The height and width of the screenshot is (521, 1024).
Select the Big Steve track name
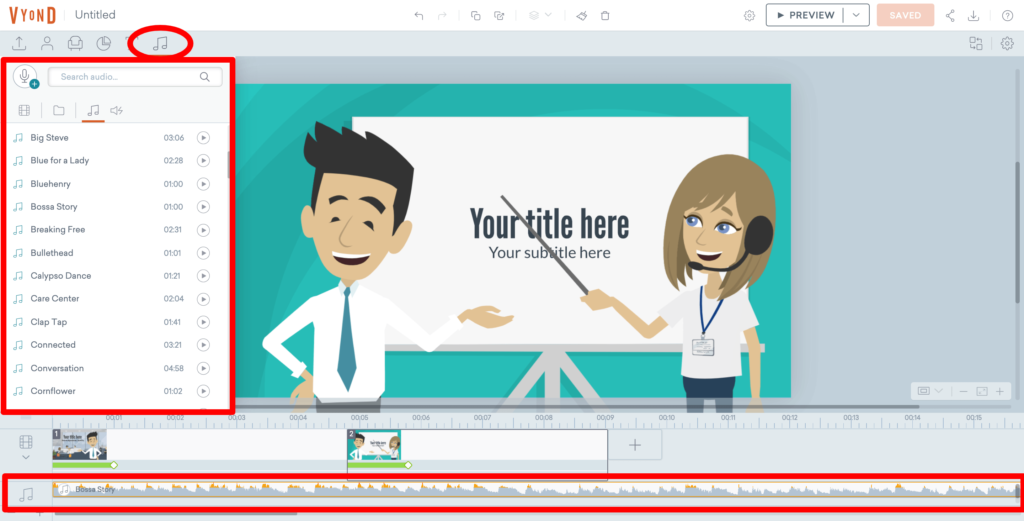point(49,138)
